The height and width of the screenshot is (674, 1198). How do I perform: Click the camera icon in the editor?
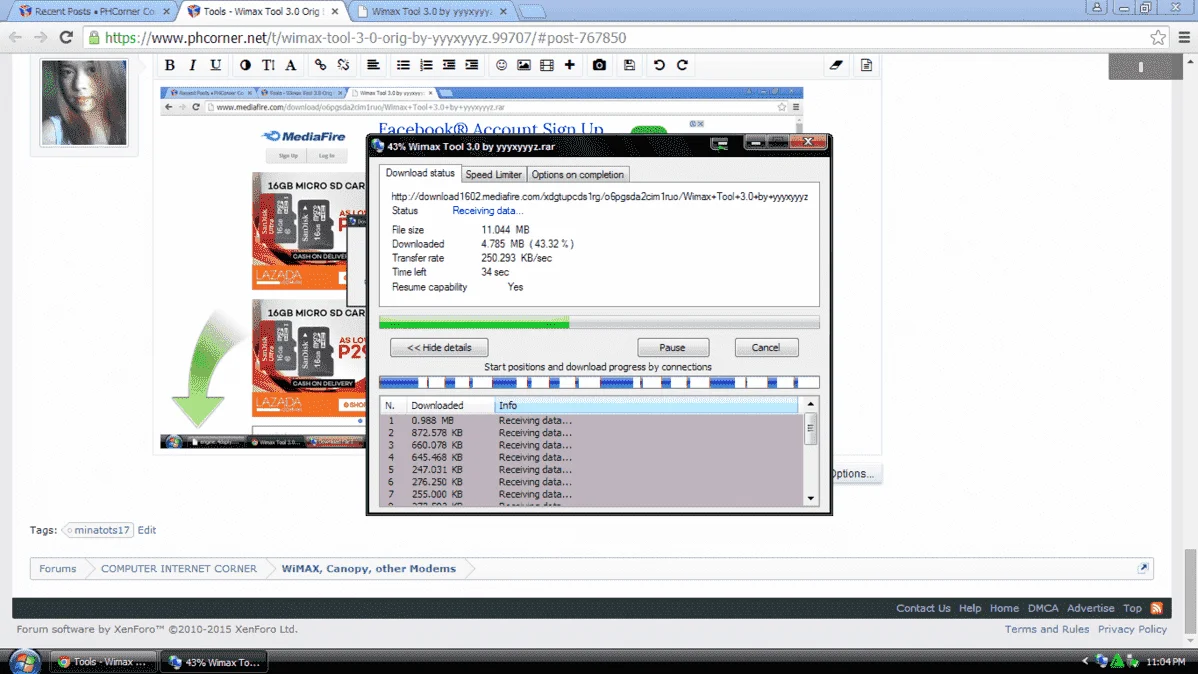click(x=599, y=65)
